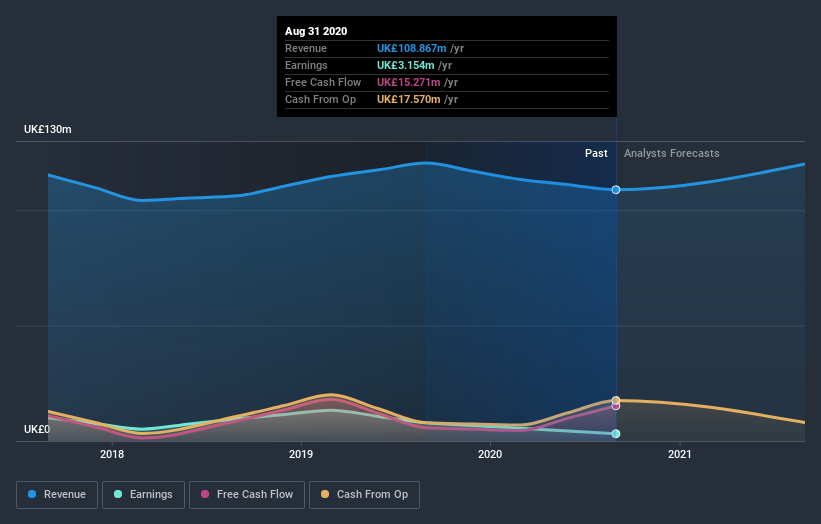Image resolution: width=821 pixels, height=524 pixels.
Task: Click the UK£3.154m earnings value
Action: pos(406,65)
